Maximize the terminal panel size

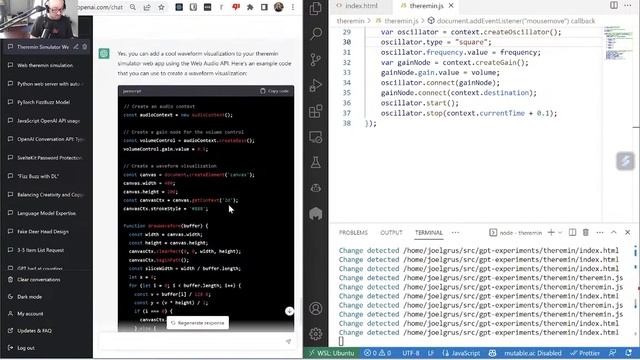coord(613,232)
